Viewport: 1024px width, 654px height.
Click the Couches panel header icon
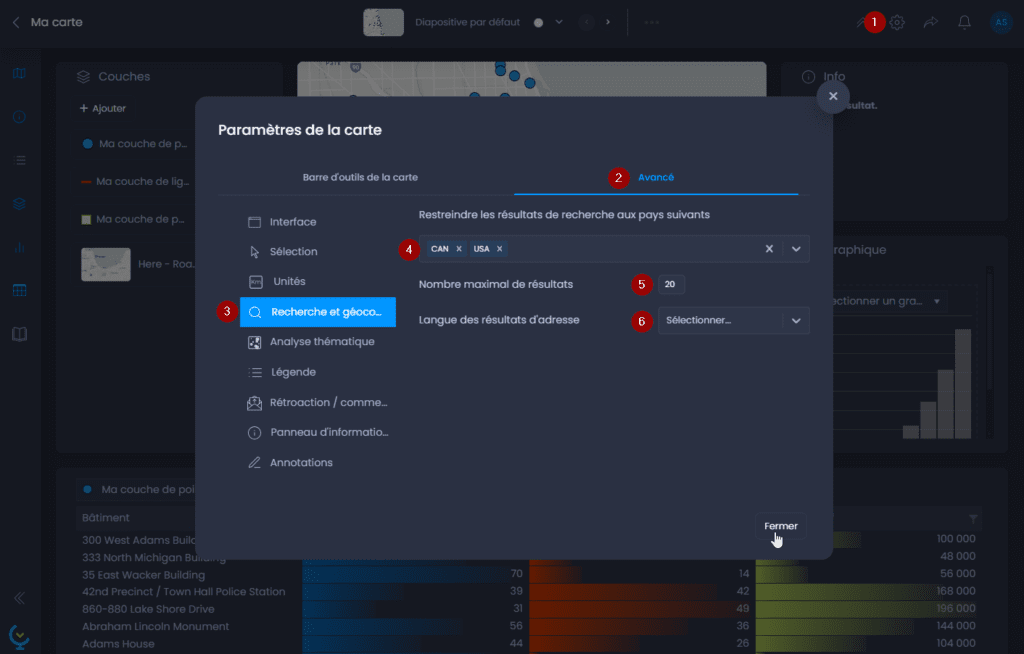(84, 77)
